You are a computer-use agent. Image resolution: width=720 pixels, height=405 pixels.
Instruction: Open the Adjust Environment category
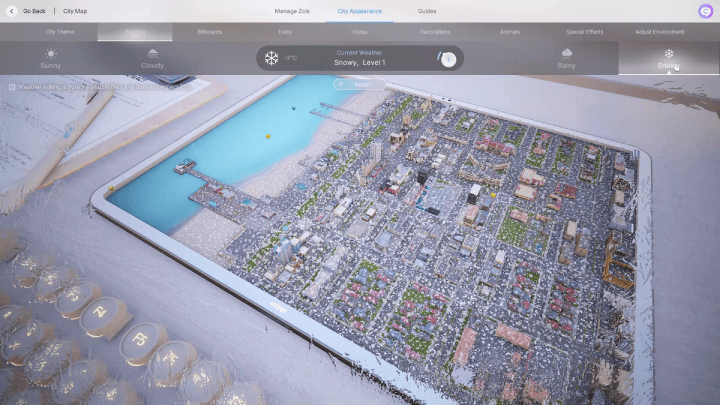click(660, 32)
